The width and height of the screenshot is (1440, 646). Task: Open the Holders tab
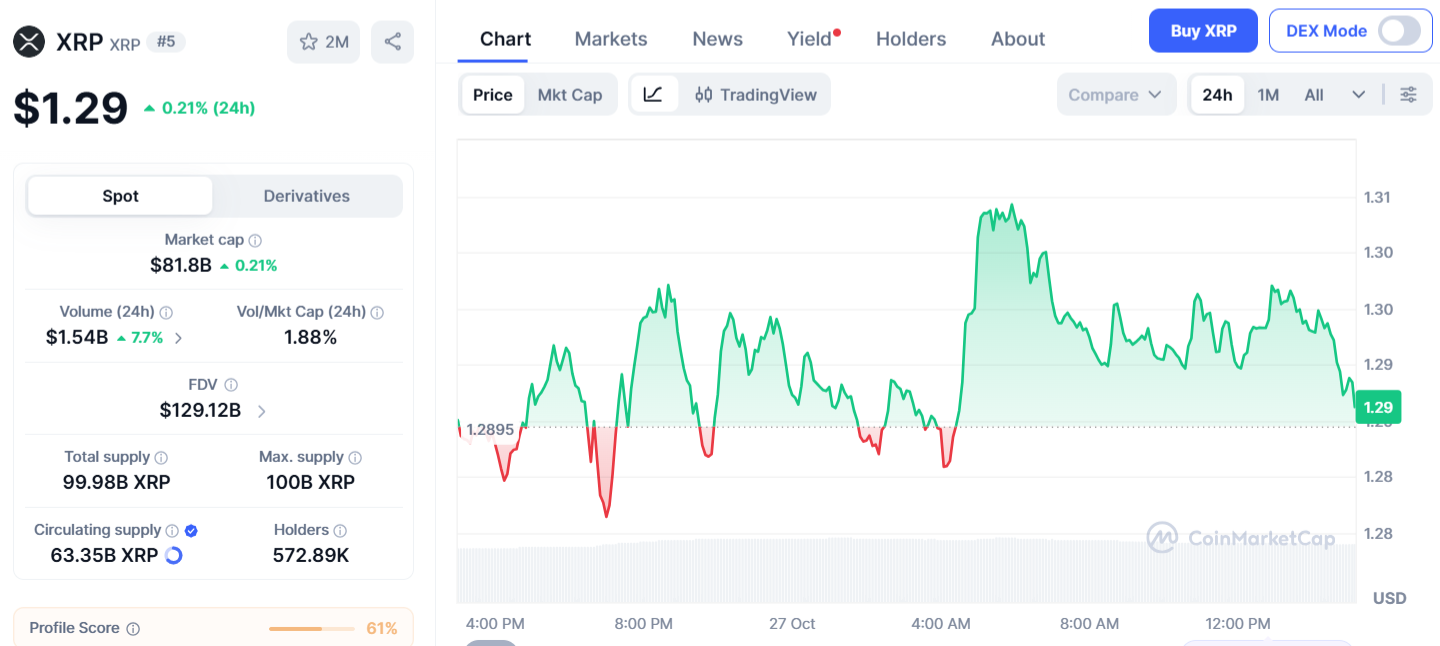[911, 39]
